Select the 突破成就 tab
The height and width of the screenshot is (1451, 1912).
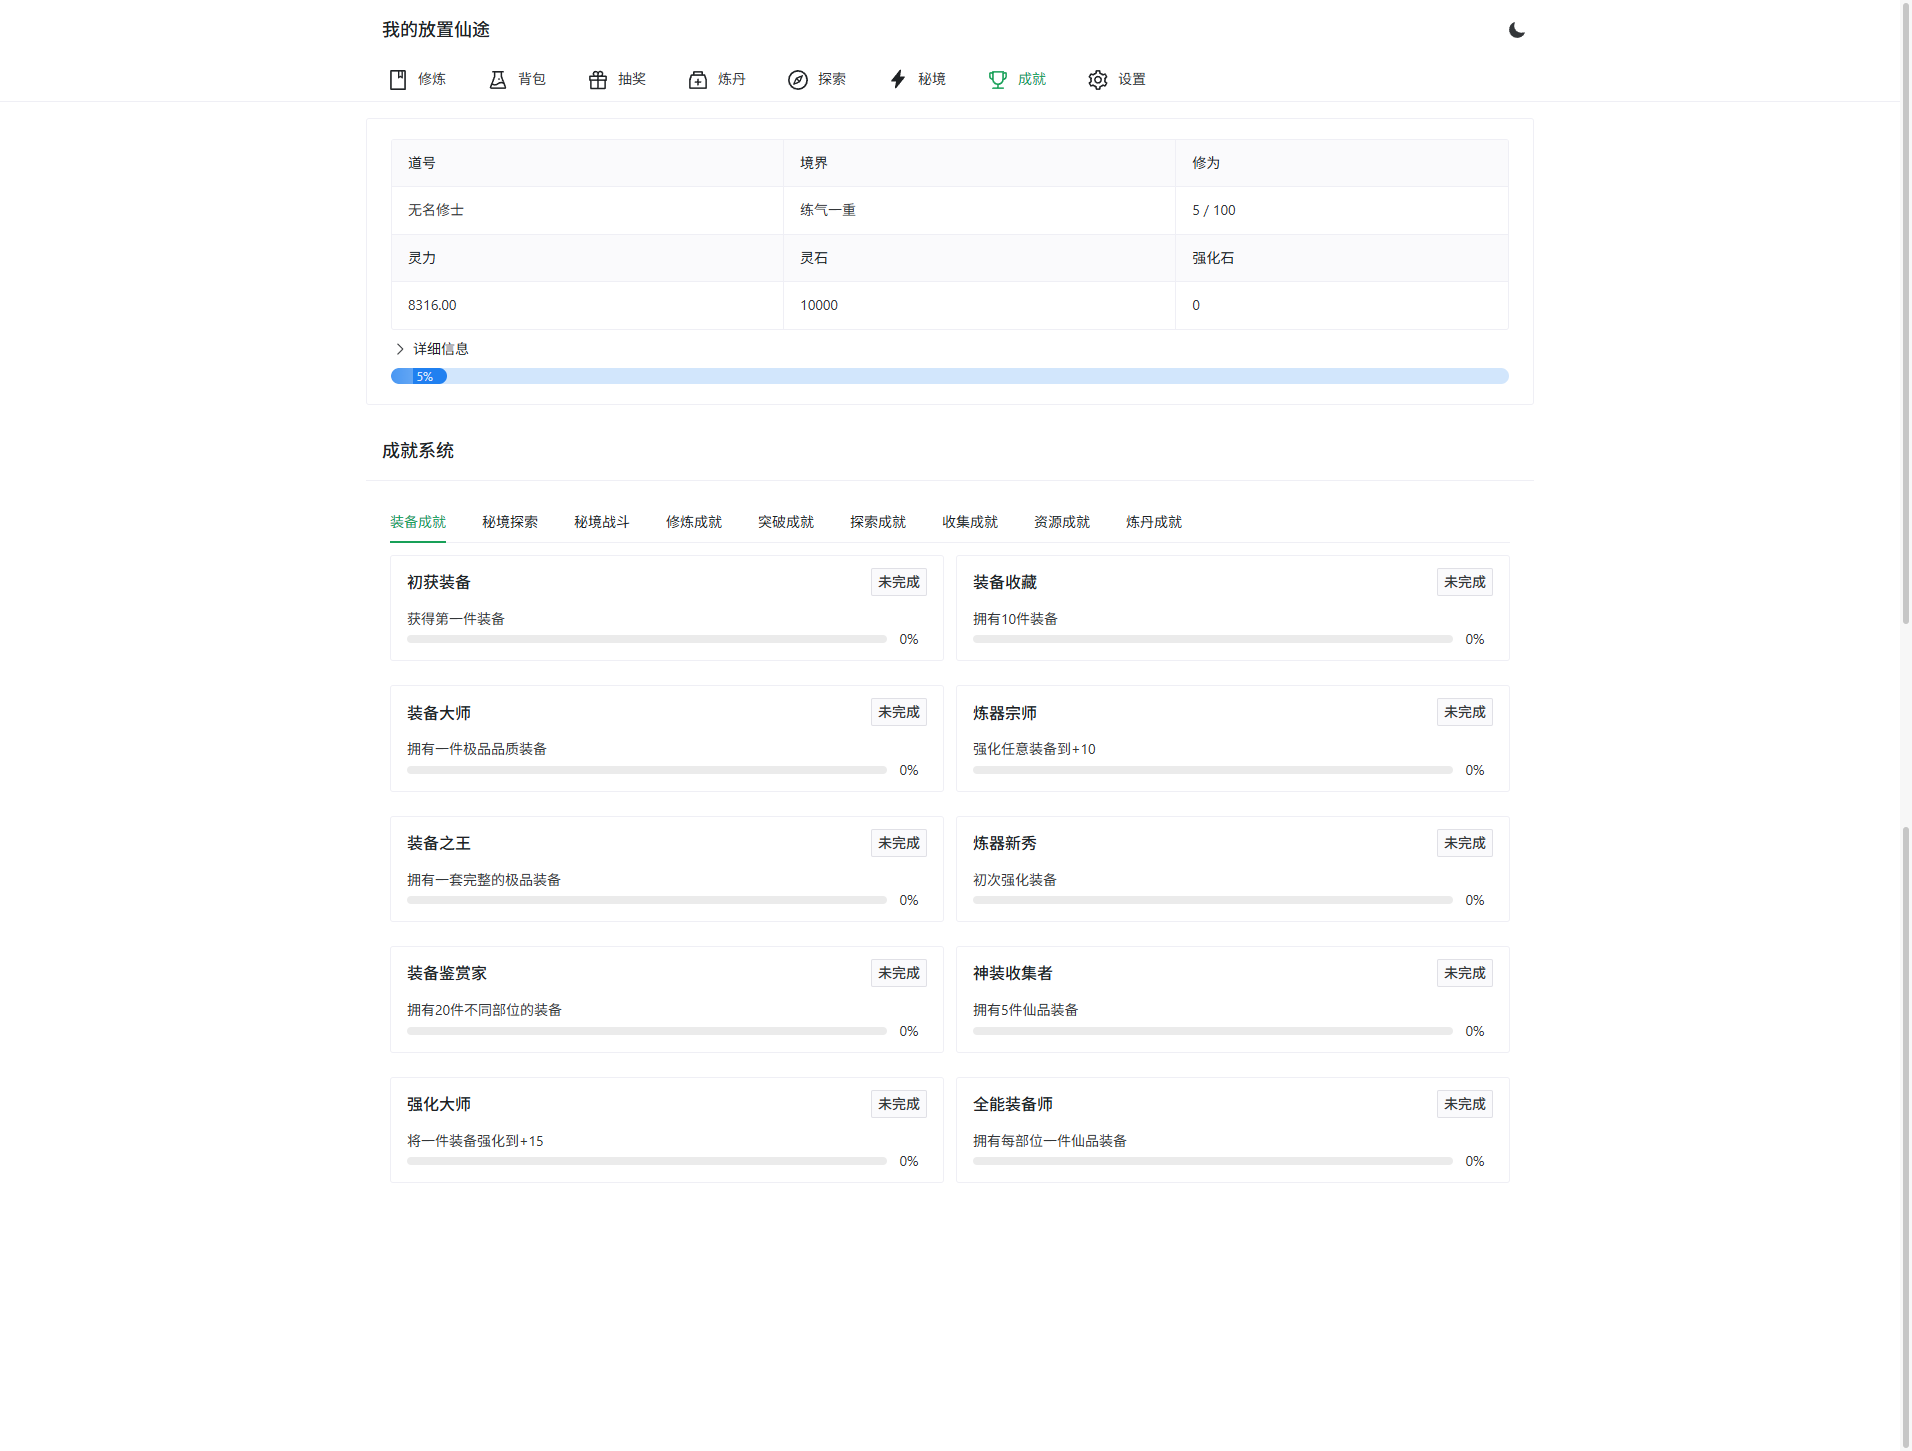pyautogui.click(x=785, y=521)
